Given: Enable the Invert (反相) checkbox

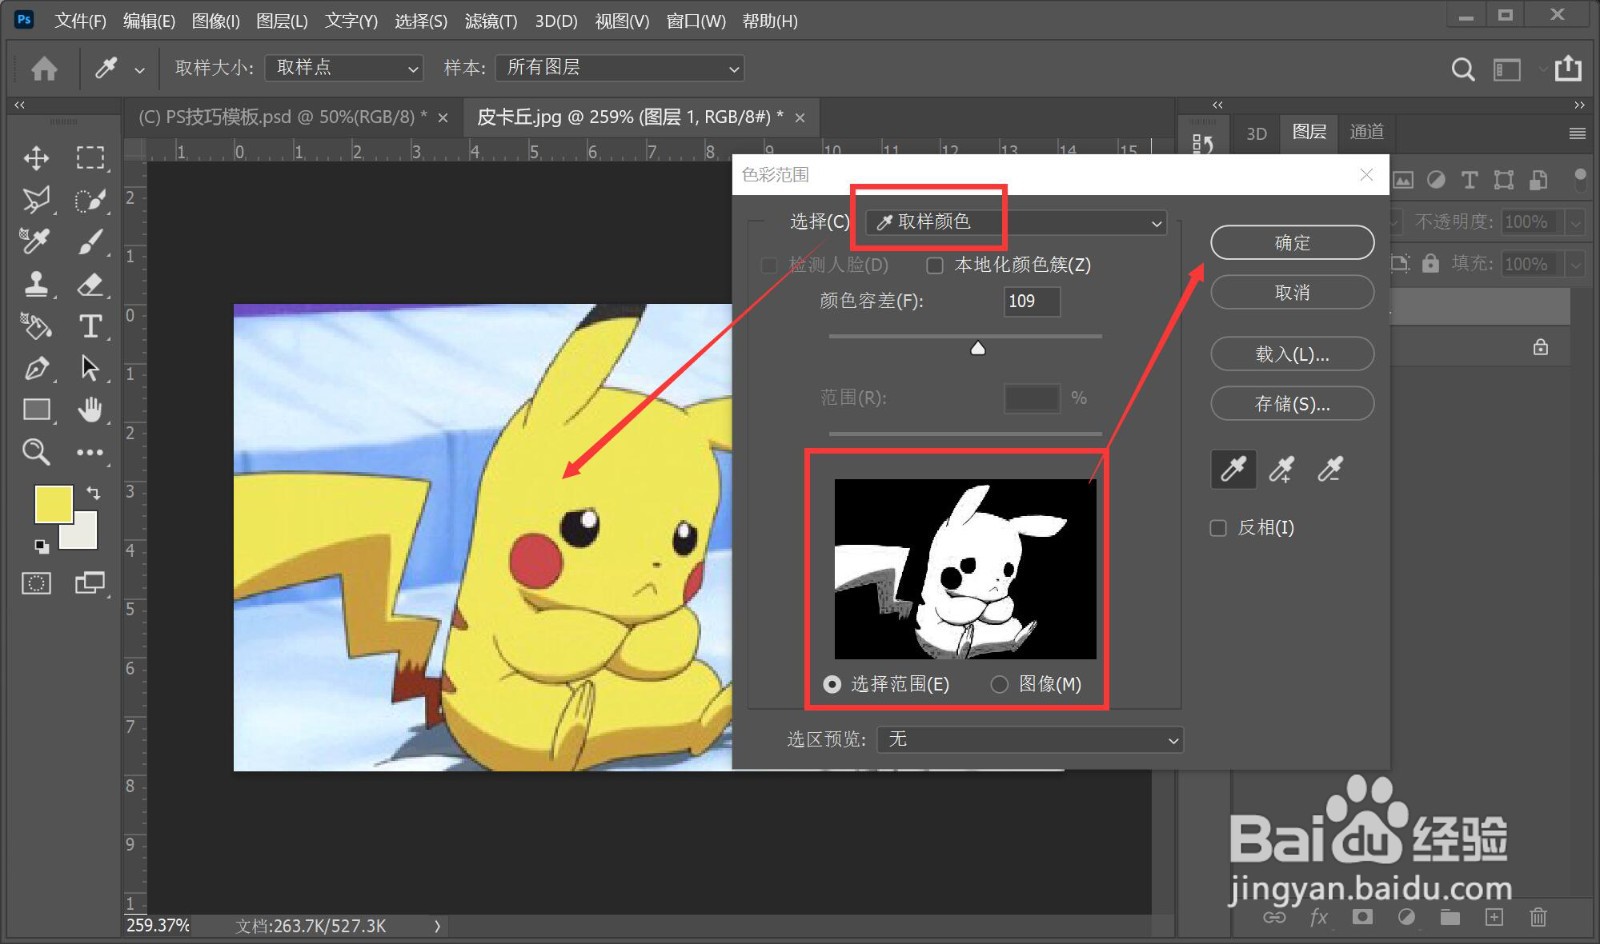Looking at the screenshot, I should coord(1218,528).
